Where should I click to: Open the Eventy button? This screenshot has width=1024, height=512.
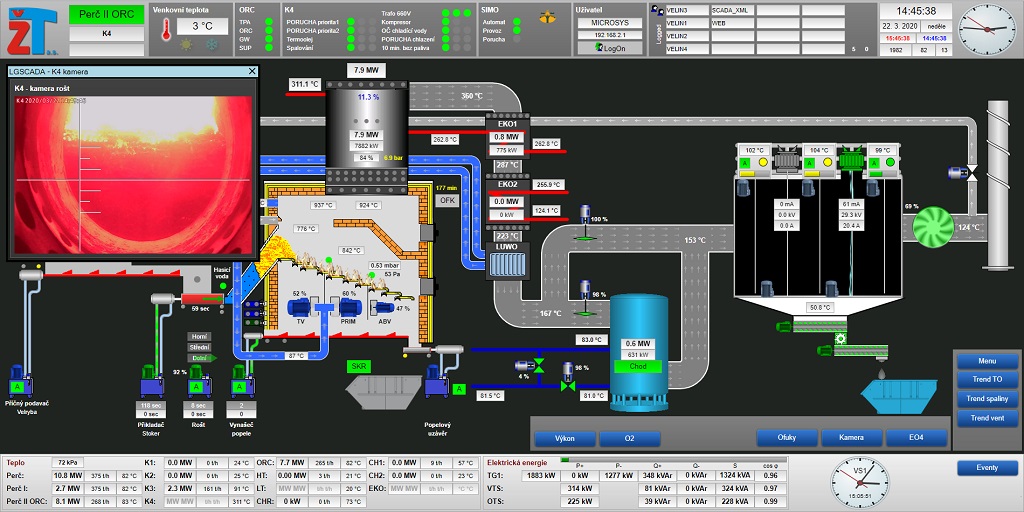[x=986, y=468]
